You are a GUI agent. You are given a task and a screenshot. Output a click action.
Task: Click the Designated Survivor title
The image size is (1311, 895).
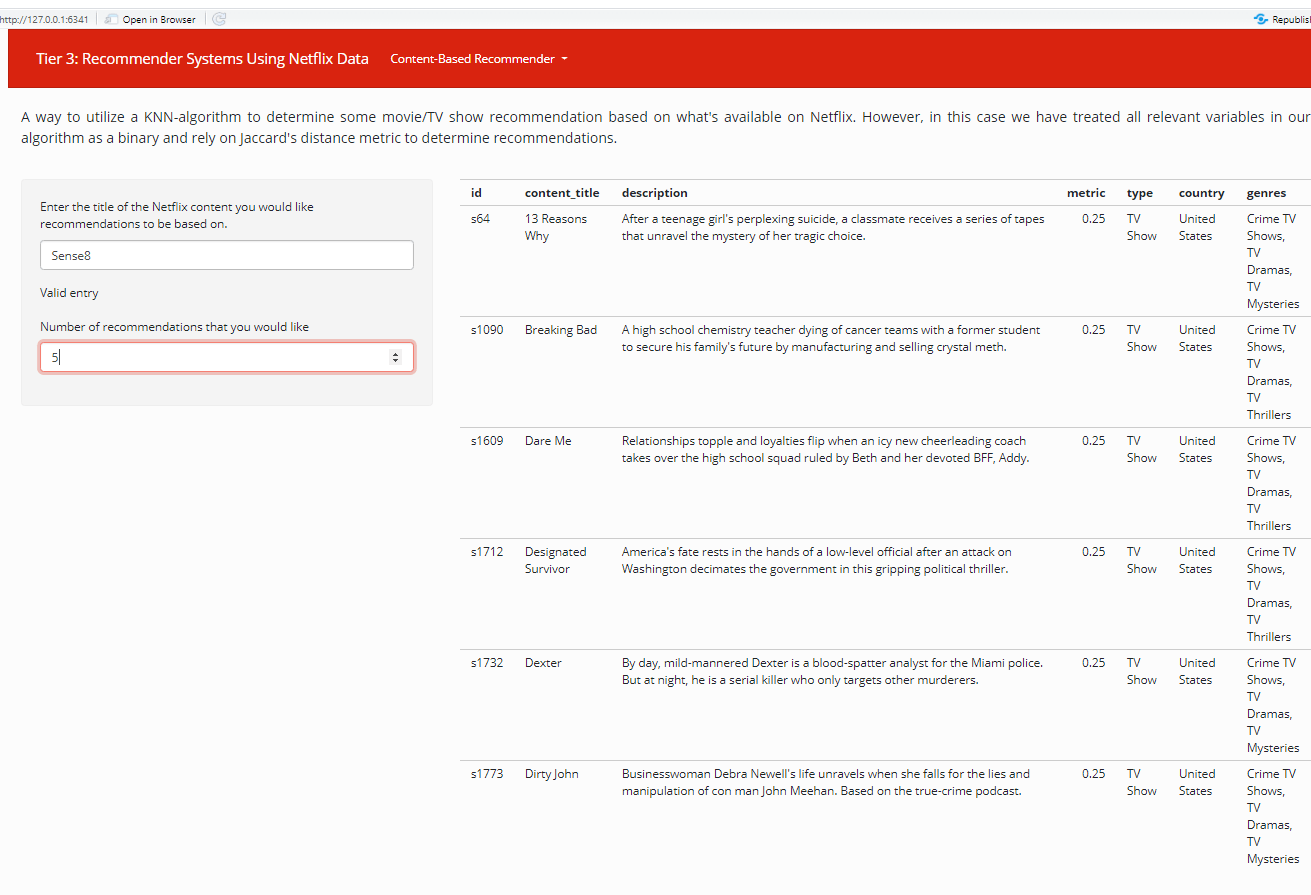coord(556,560)
